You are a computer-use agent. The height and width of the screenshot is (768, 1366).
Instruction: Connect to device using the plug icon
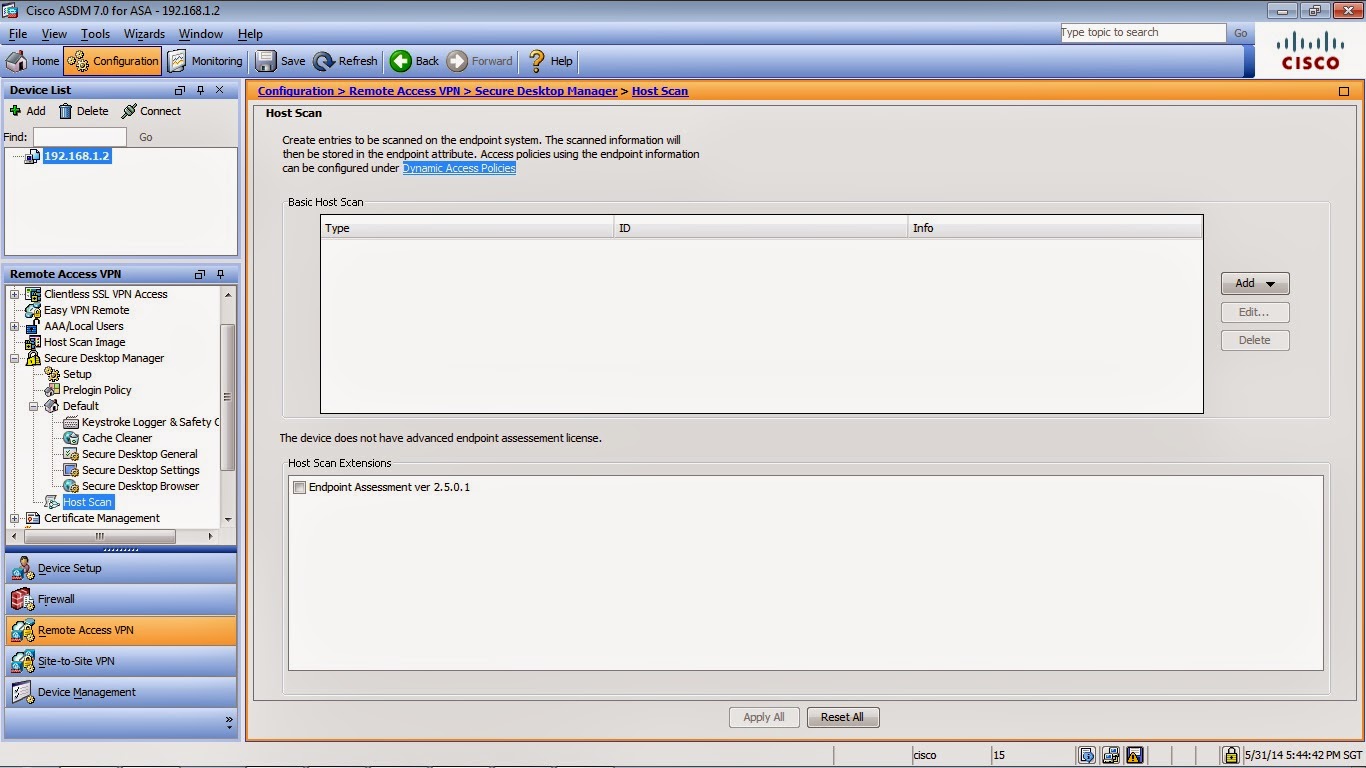[151, 111]
